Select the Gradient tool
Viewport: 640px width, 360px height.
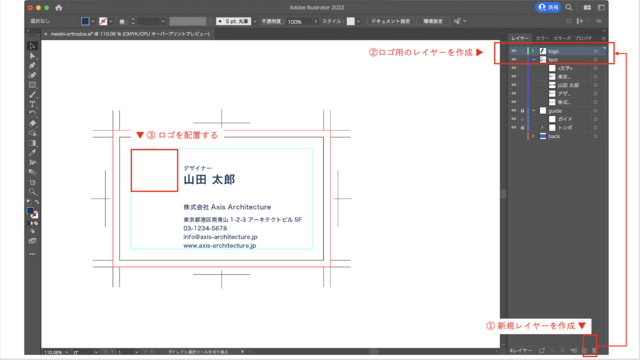pos(32,143)
